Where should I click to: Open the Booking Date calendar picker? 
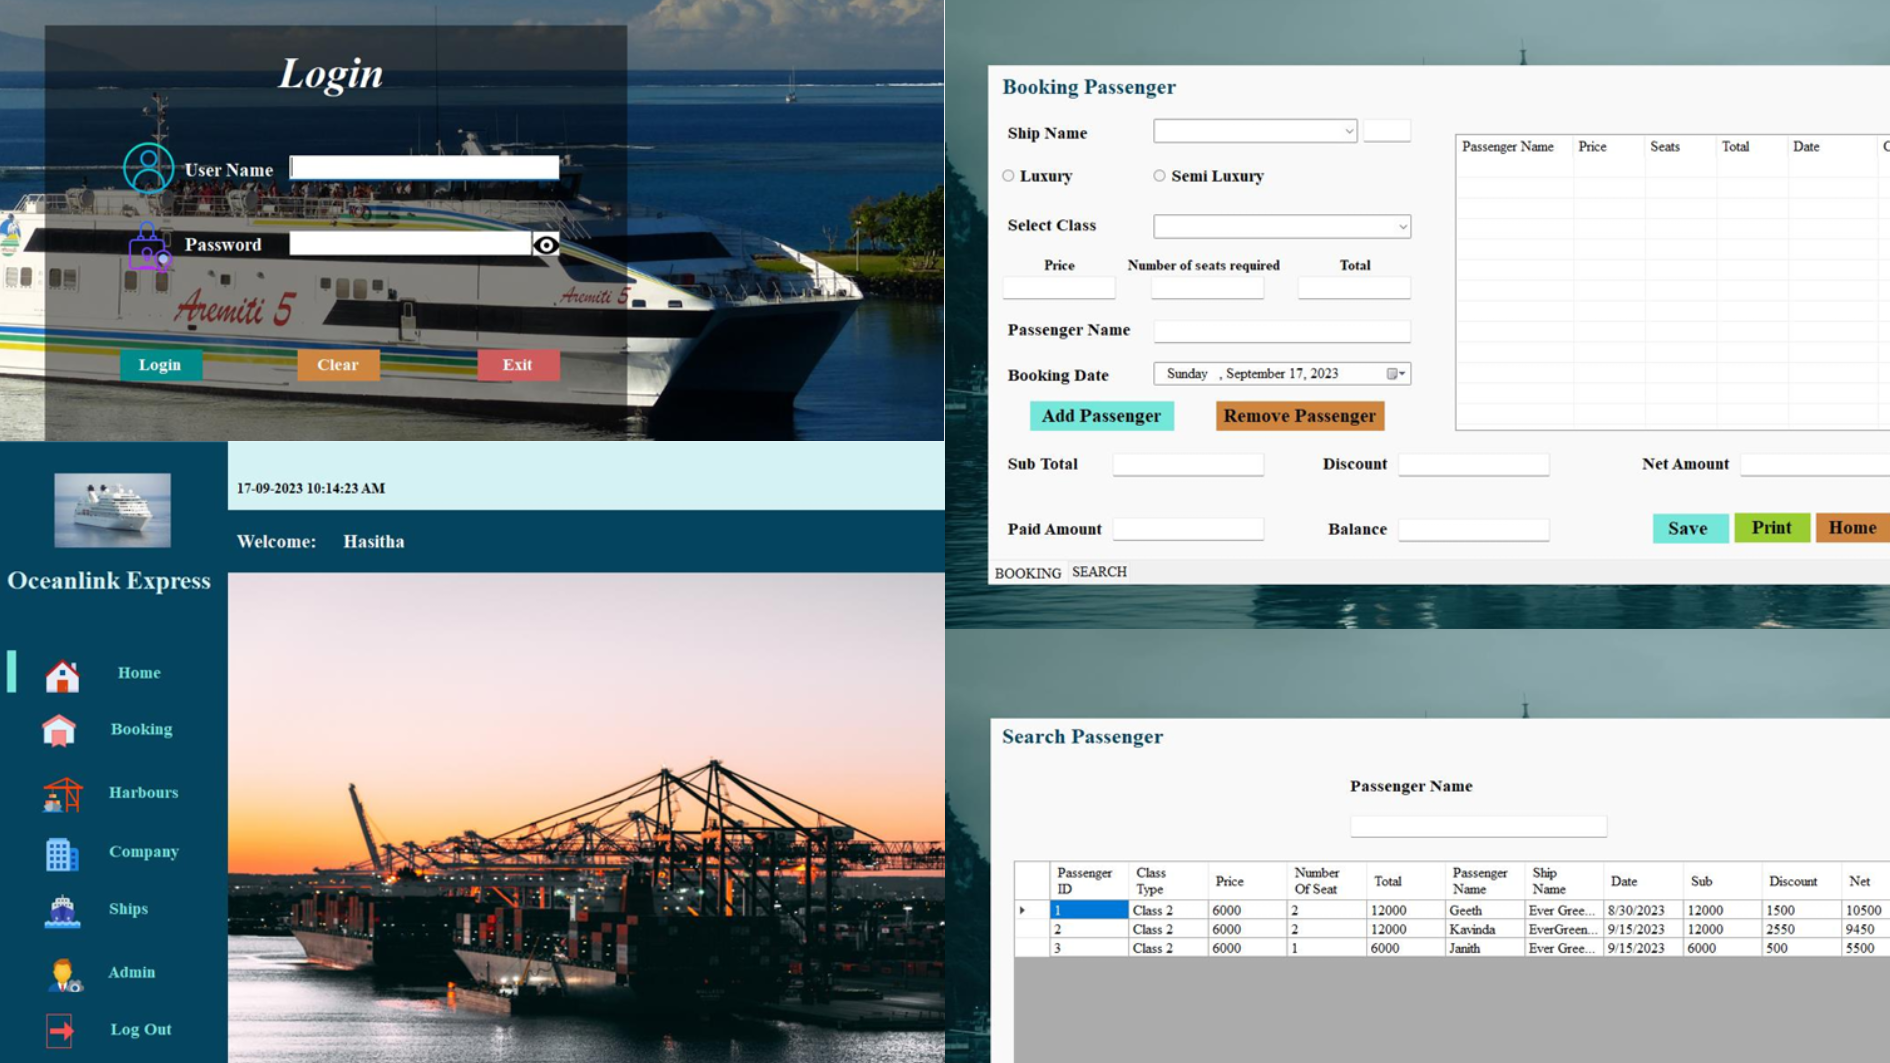pos(1395,374)
